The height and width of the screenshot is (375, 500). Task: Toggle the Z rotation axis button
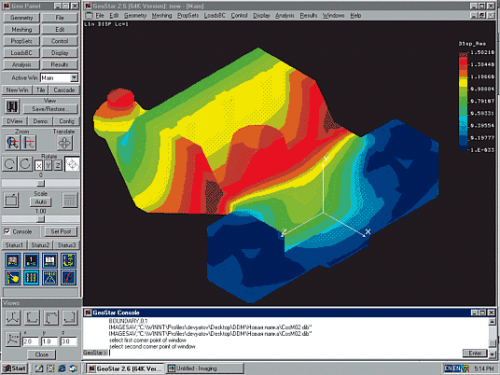pos(58,165)
